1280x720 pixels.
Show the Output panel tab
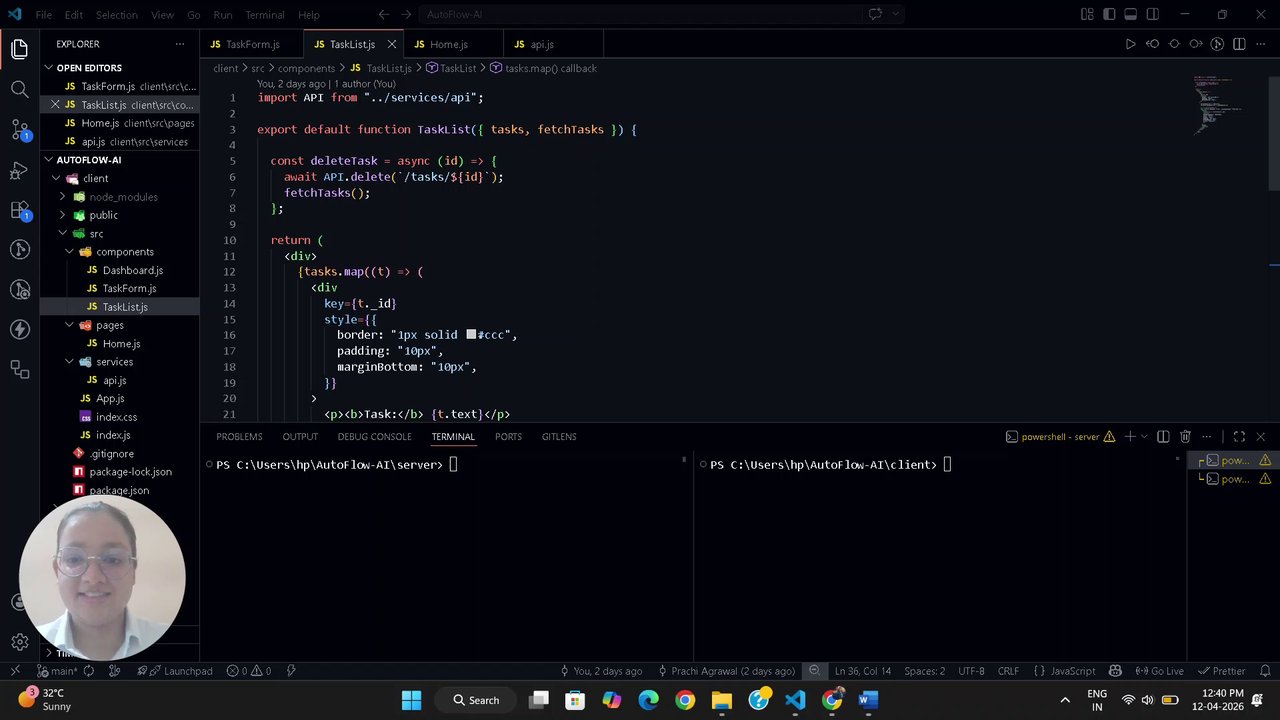(300, 437)
